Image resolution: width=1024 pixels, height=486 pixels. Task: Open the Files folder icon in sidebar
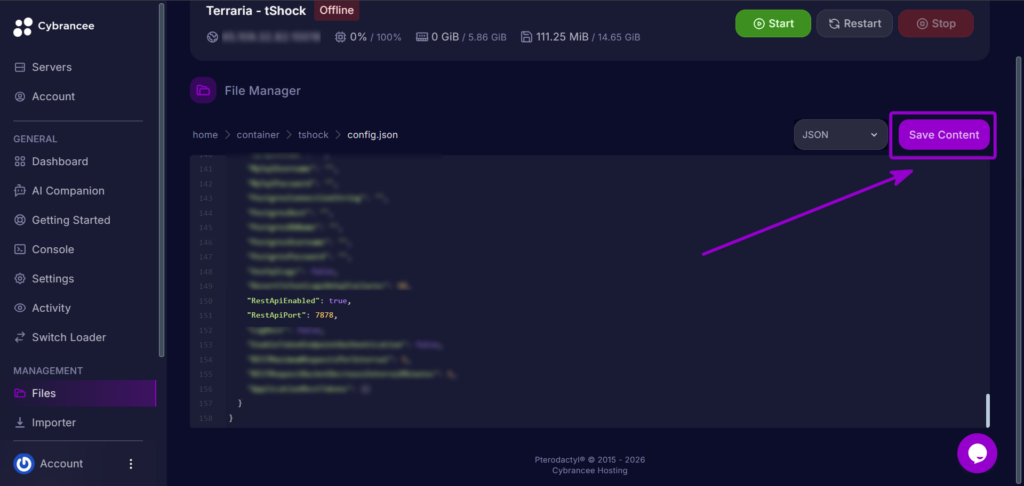(x=20, y=393)
